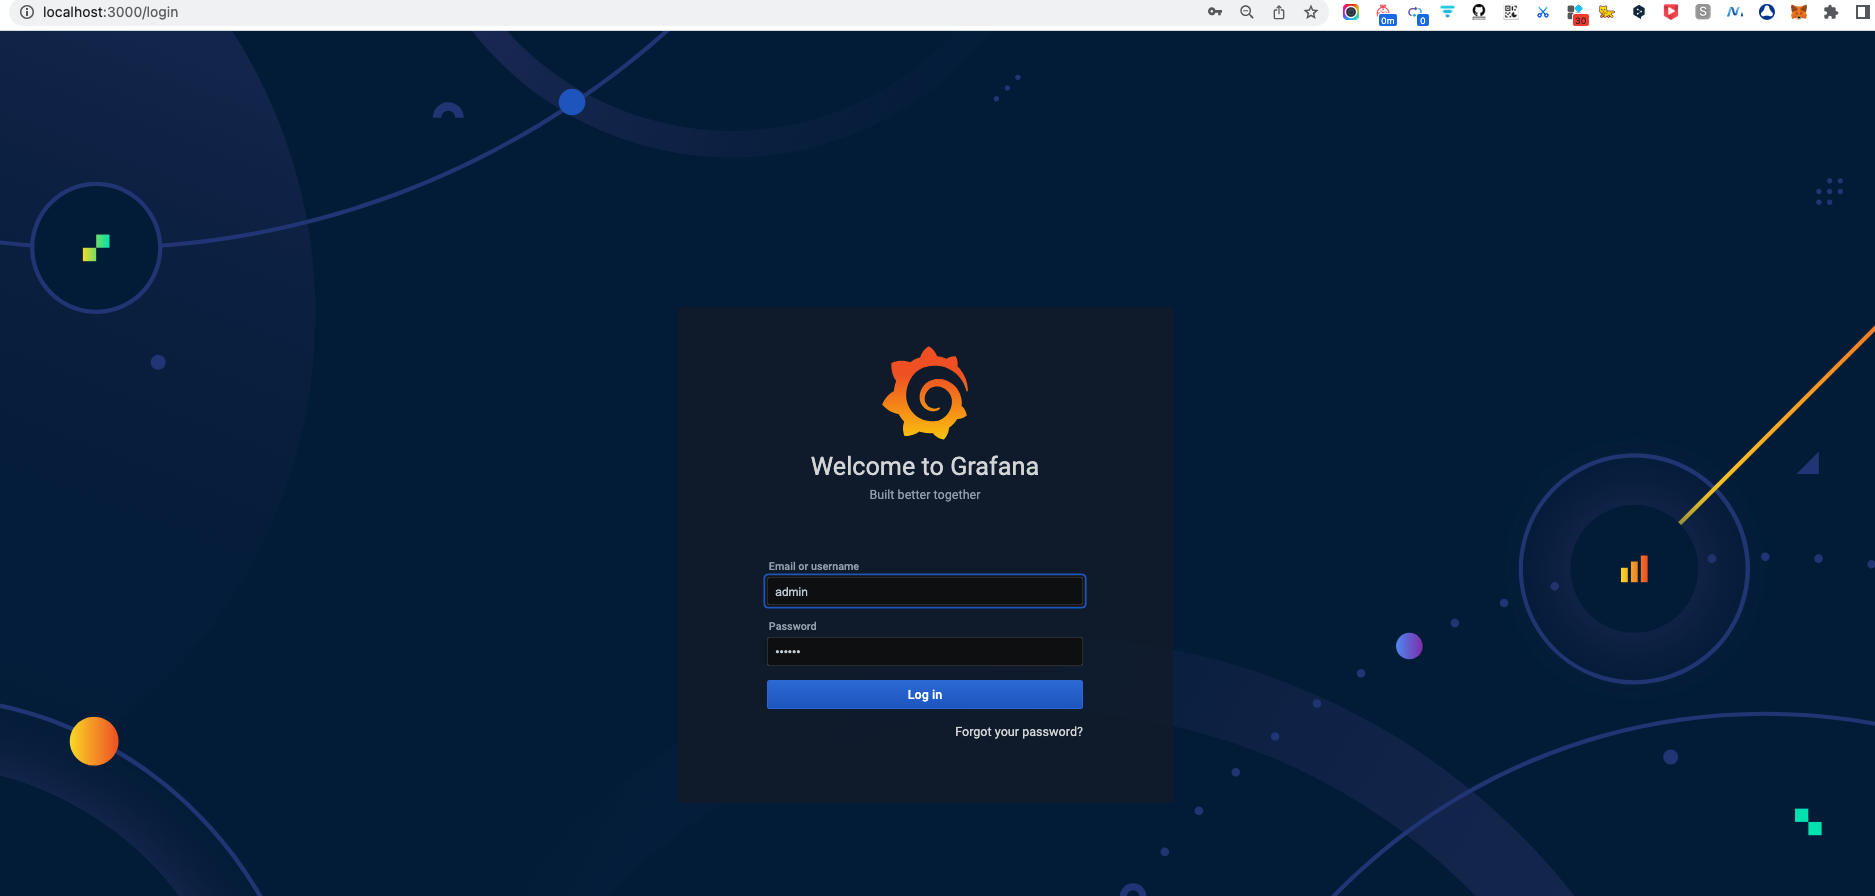The height and width of the screenshot is (896, 1875).
Task: Open the timer extension showing 0m
Action: (1385, 14)
